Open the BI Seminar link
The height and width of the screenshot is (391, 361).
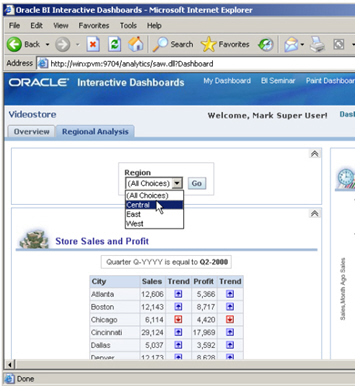pyautogui.click(x=278, y=81)
